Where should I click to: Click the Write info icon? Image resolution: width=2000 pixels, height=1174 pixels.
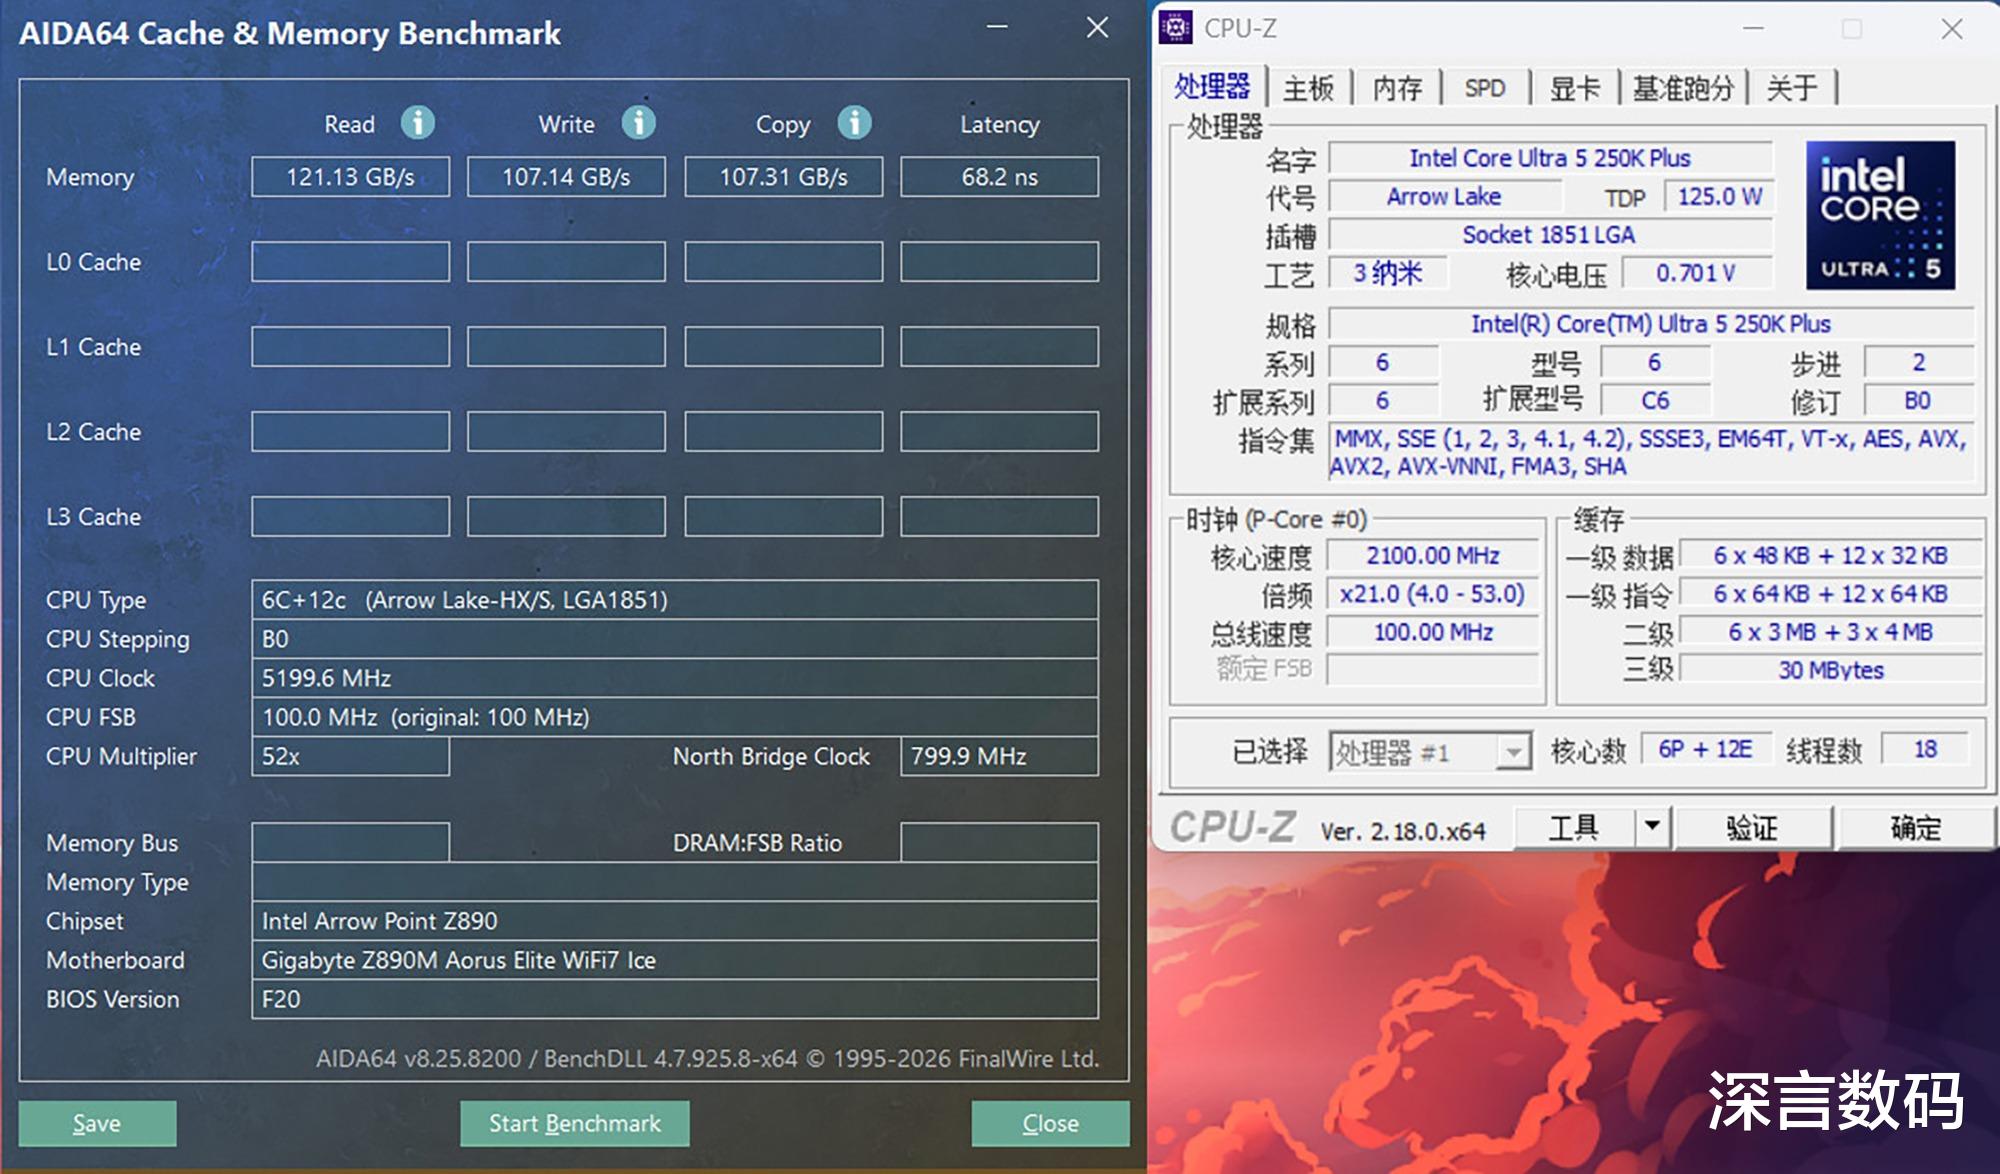click(x=638, y=123)
